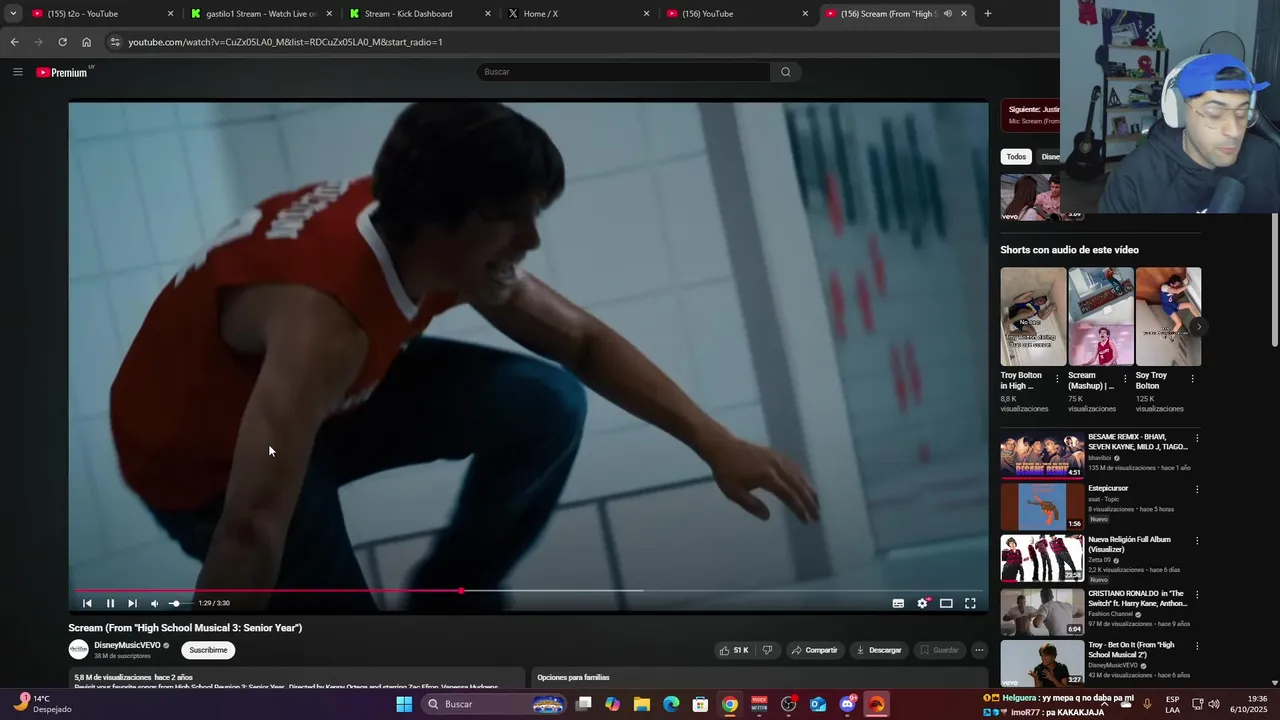Image resolution: width=1280 pixels, height=720 pixels.
Task: Skip to previous video in playlist
Action: pos(87,603)
